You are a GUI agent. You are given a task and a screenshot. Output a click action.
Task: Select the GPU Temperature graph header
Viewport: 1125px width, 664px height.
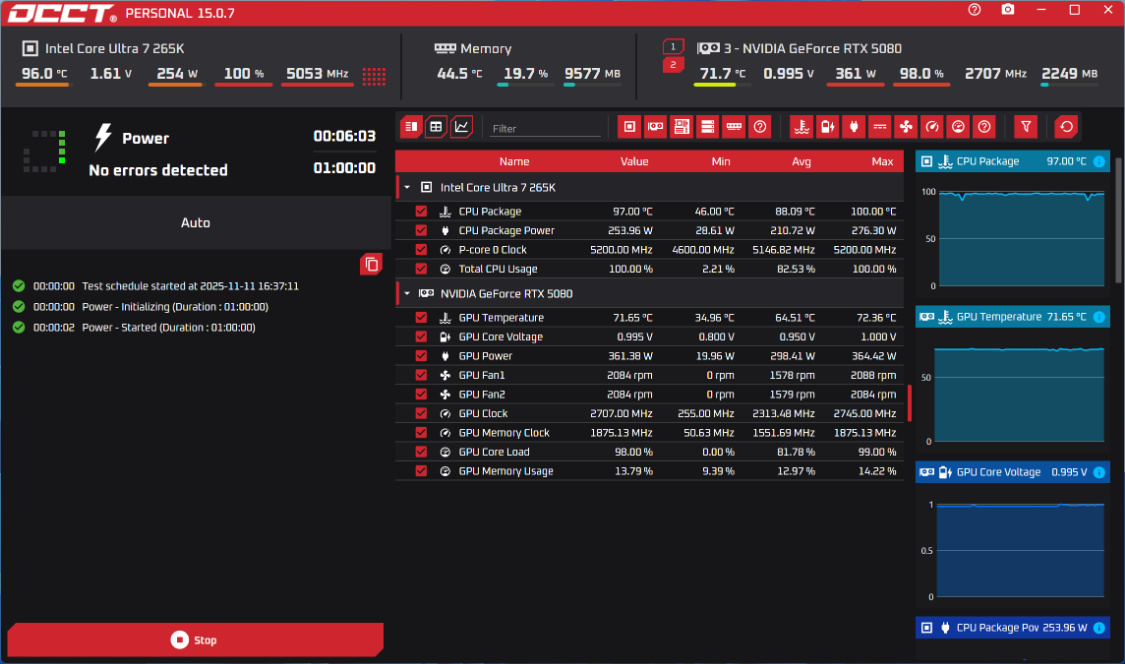point(1012,317)
